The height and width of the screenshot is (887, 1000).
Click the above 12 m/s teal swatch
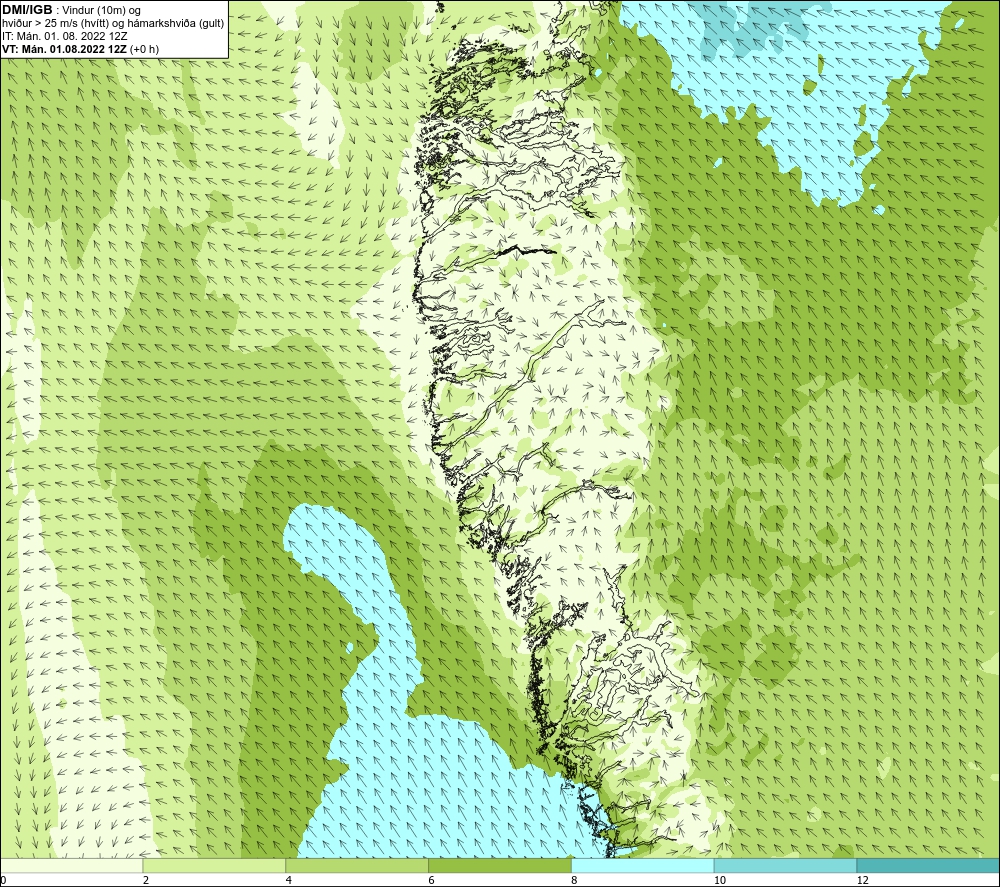pyautogui.click(x=928, y=865)
